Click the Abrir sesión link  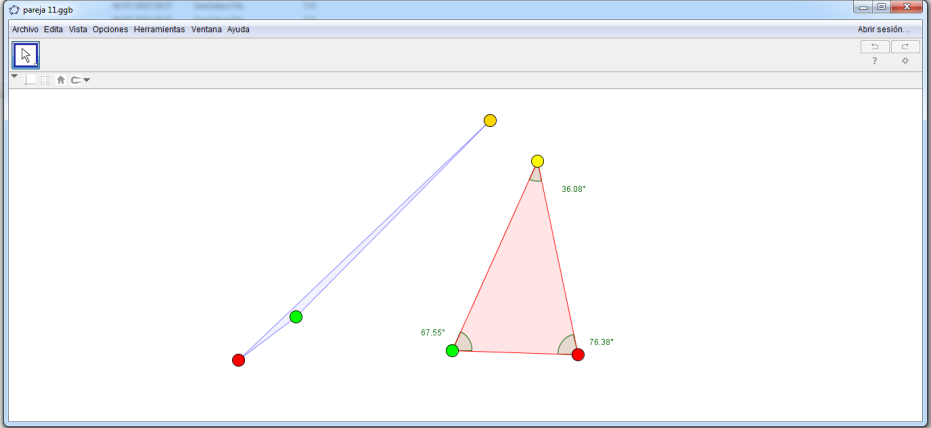(x=883, y=29)
